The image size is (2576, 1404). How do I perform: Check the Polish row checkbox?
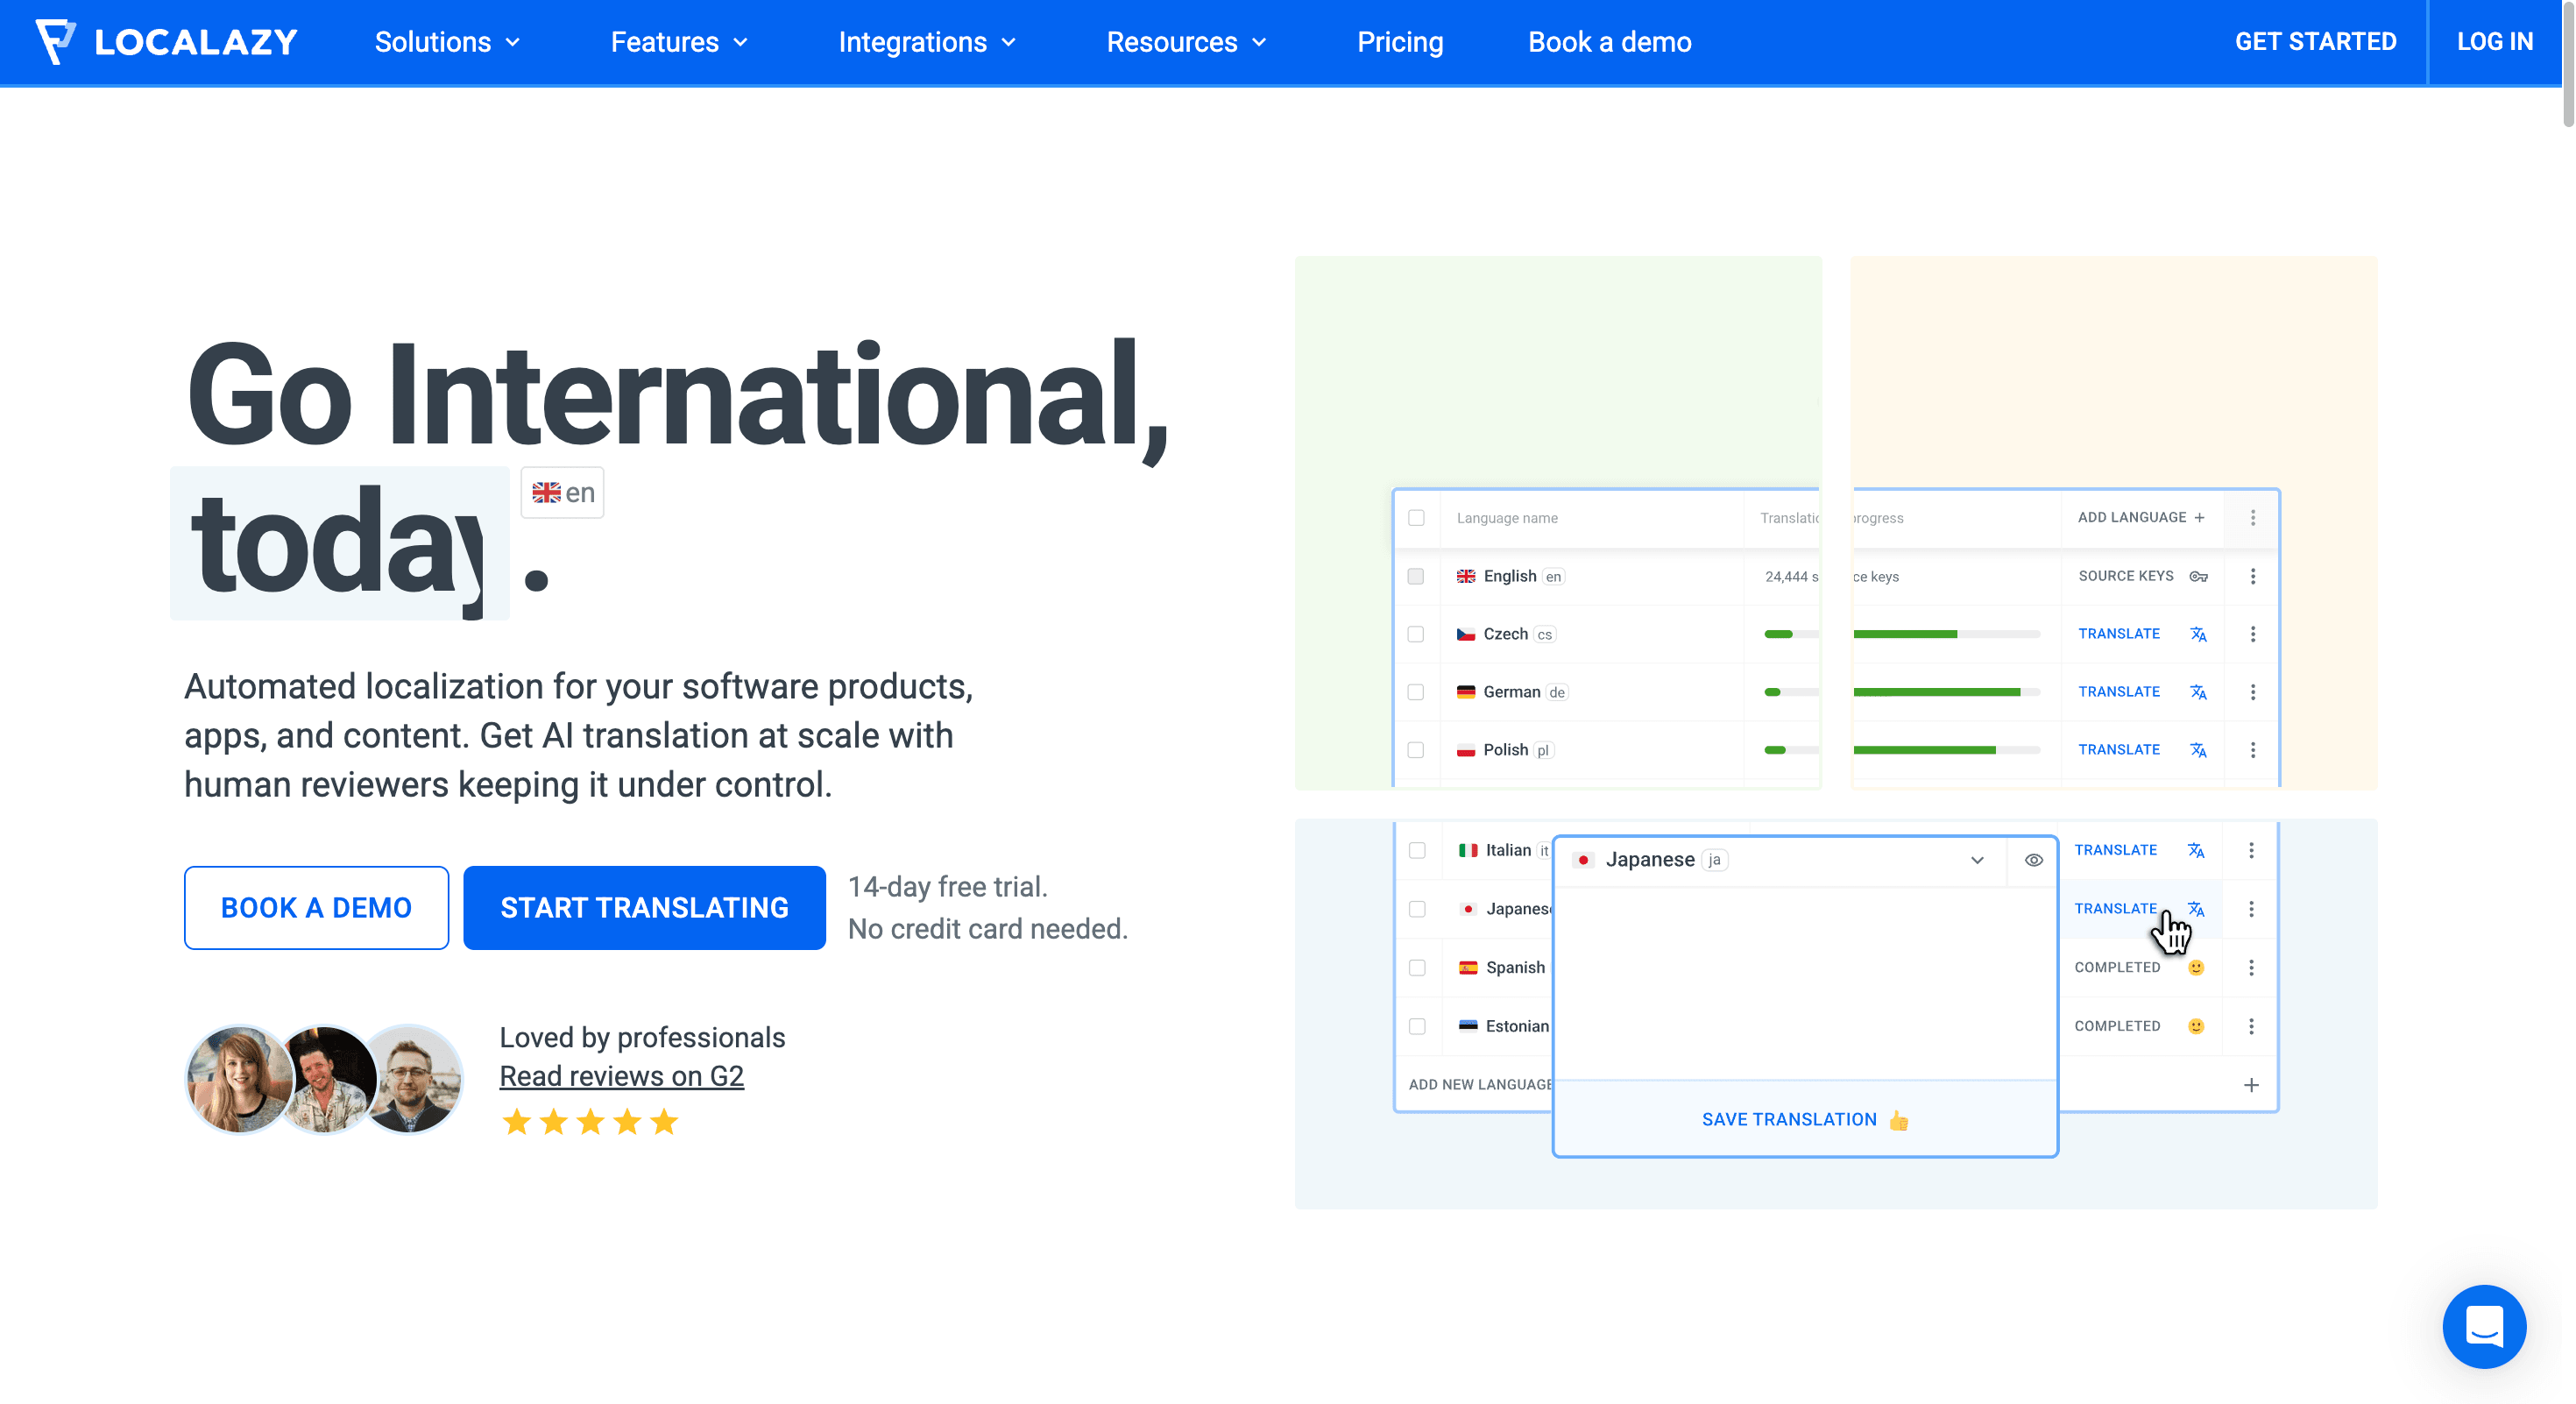point(1416,750)
